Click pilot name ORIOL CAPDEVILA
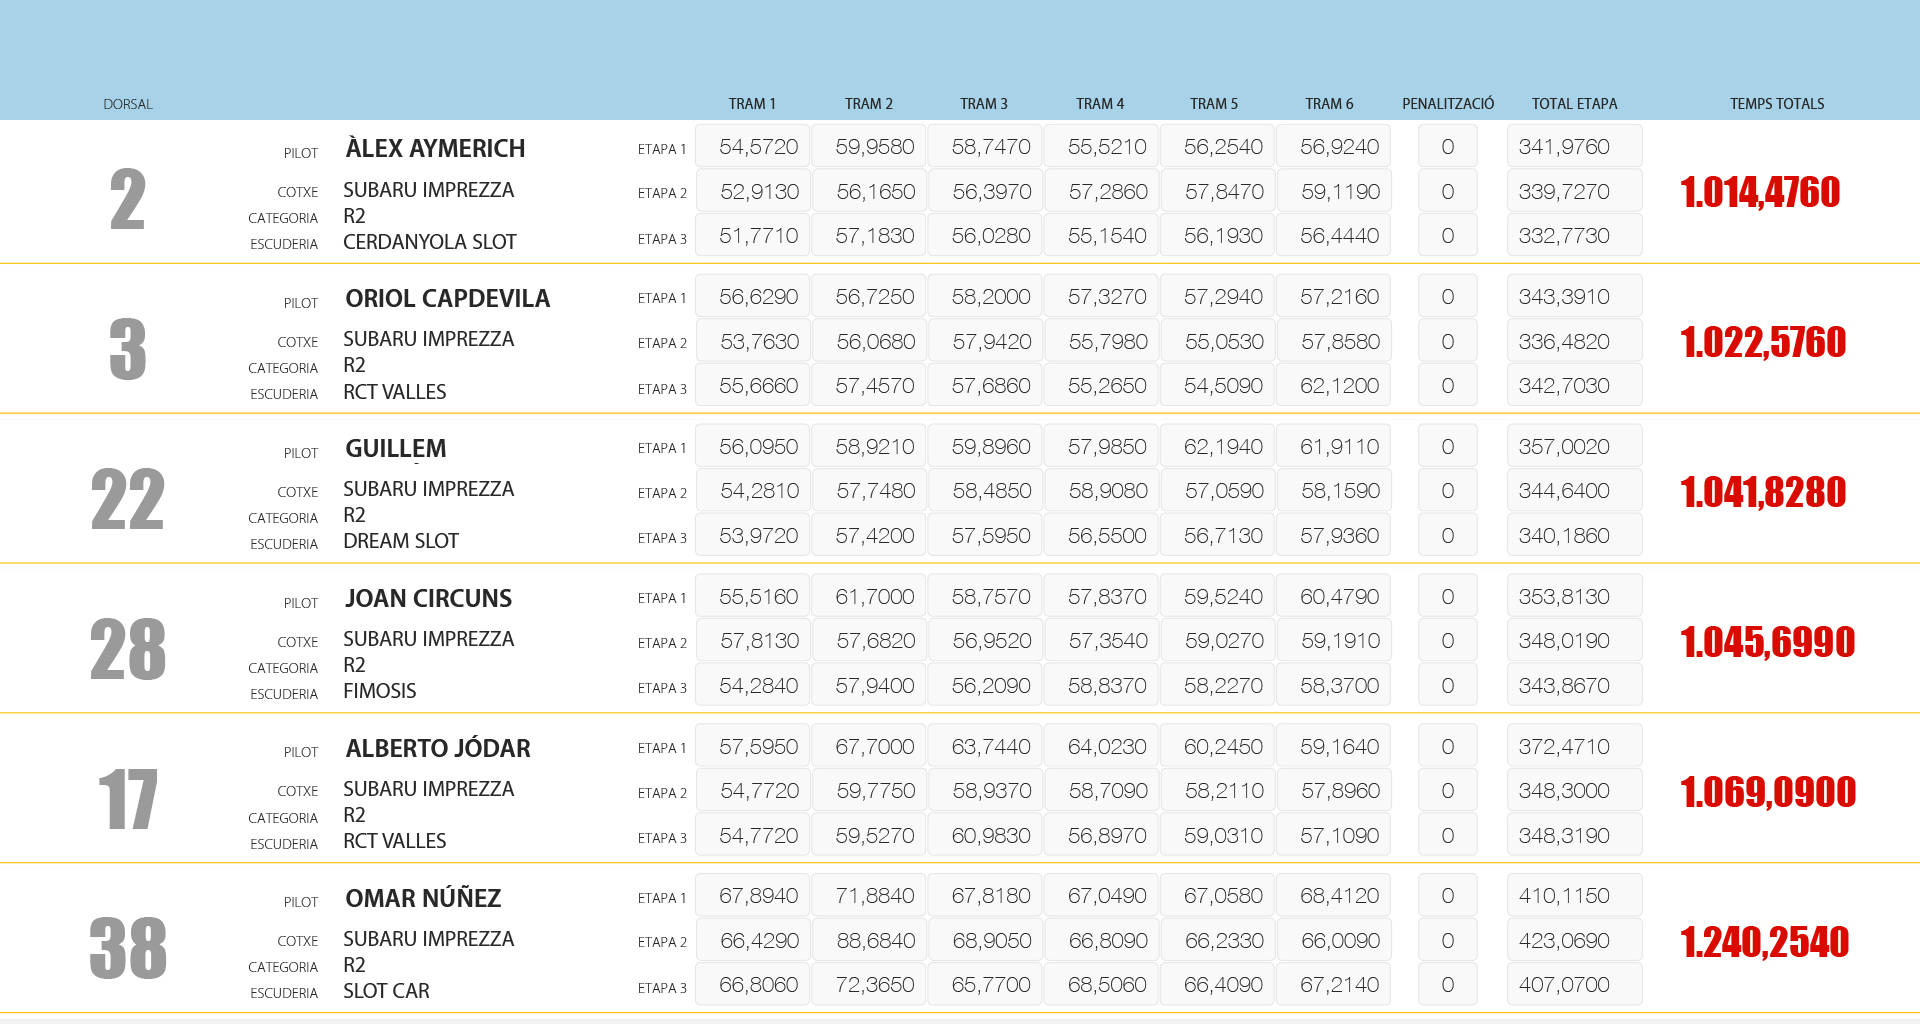This screenshot has height=1024, width=1920. pyautogui.click(x=447, y=299)
